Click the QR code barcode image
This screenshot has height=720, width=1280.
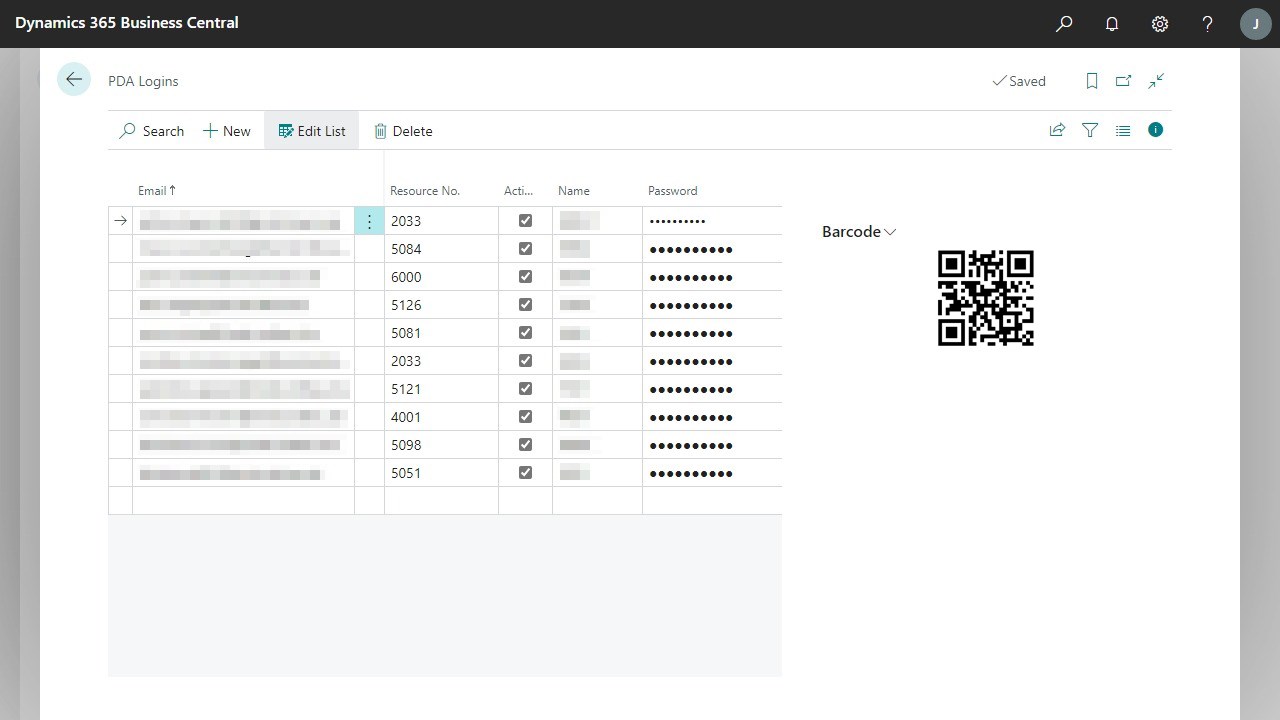[x=985, y=297]
